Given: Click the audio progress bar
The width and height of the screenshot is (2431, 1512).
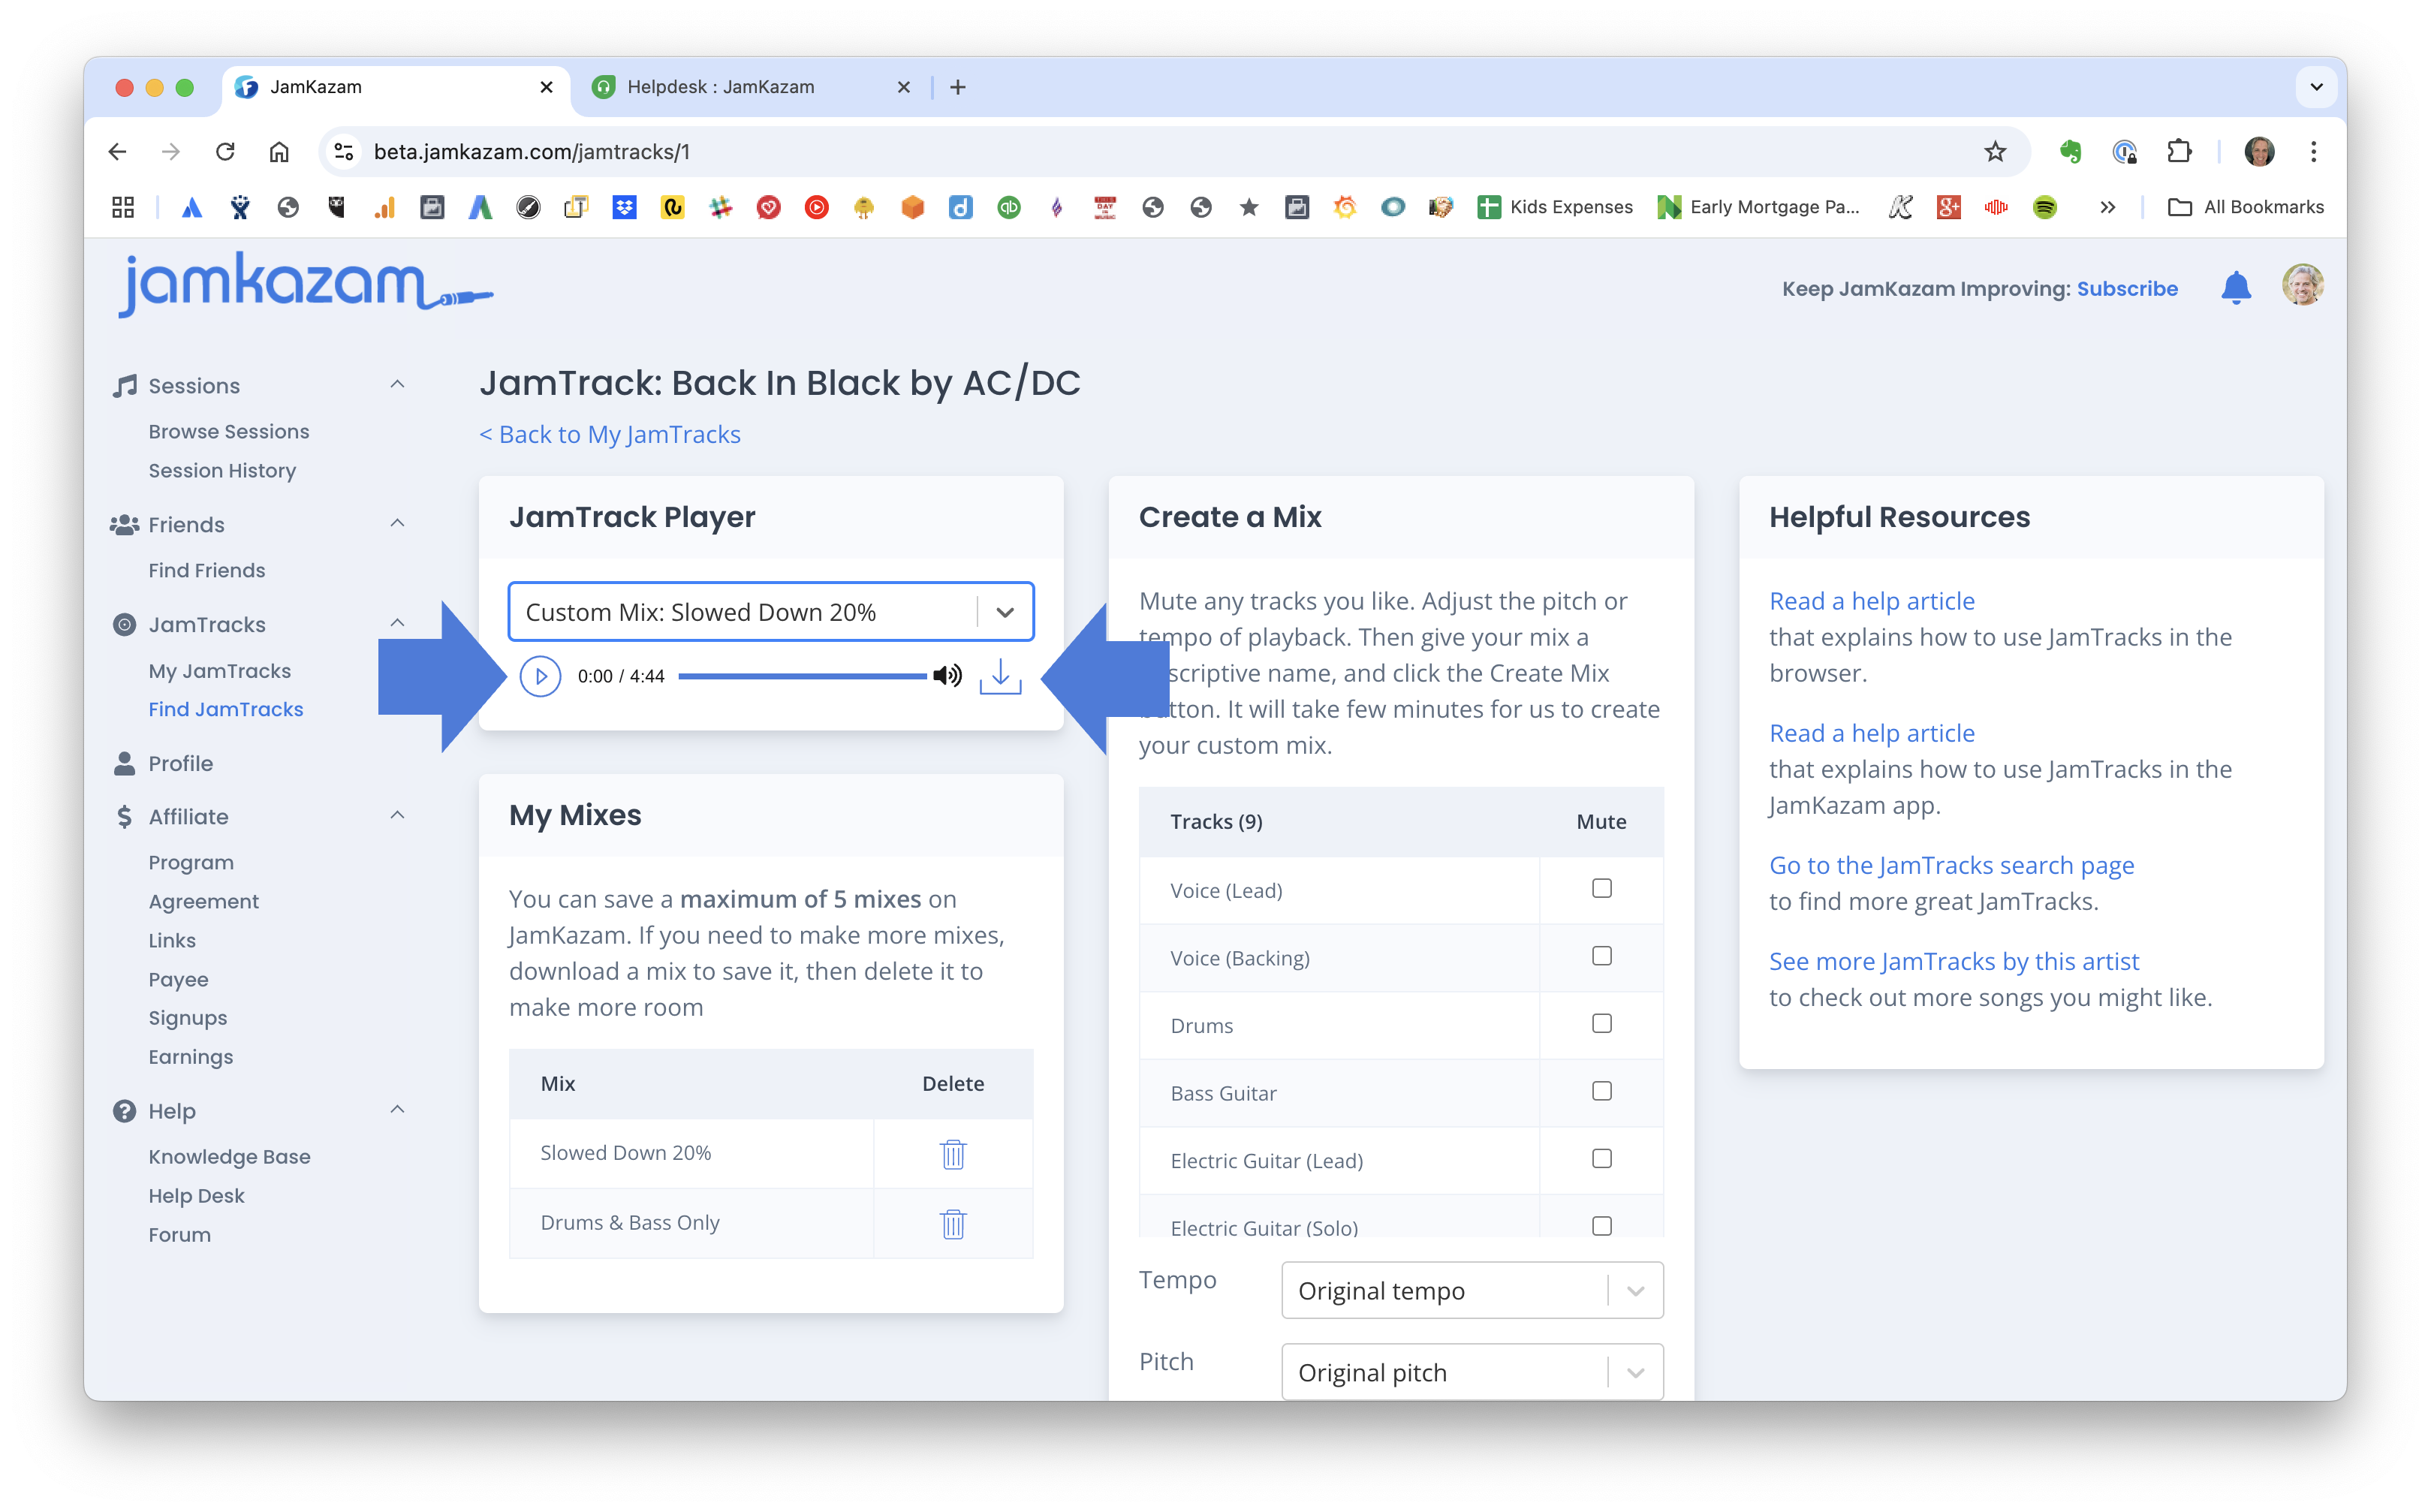Looking at the screenshot, I should click(x=802, y=677).
